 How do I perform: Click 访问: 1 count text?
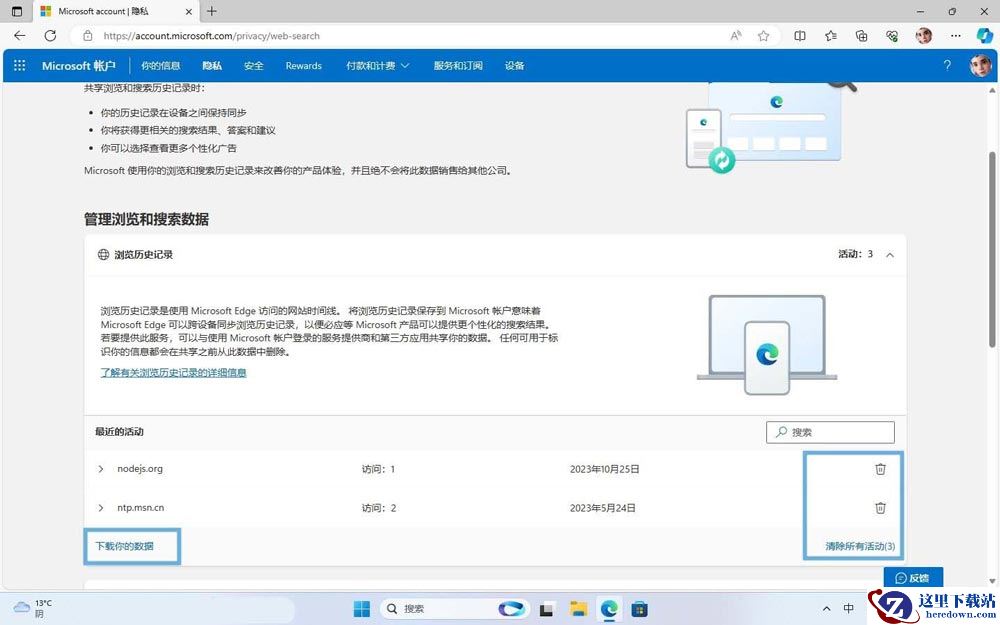click(379, 469)
